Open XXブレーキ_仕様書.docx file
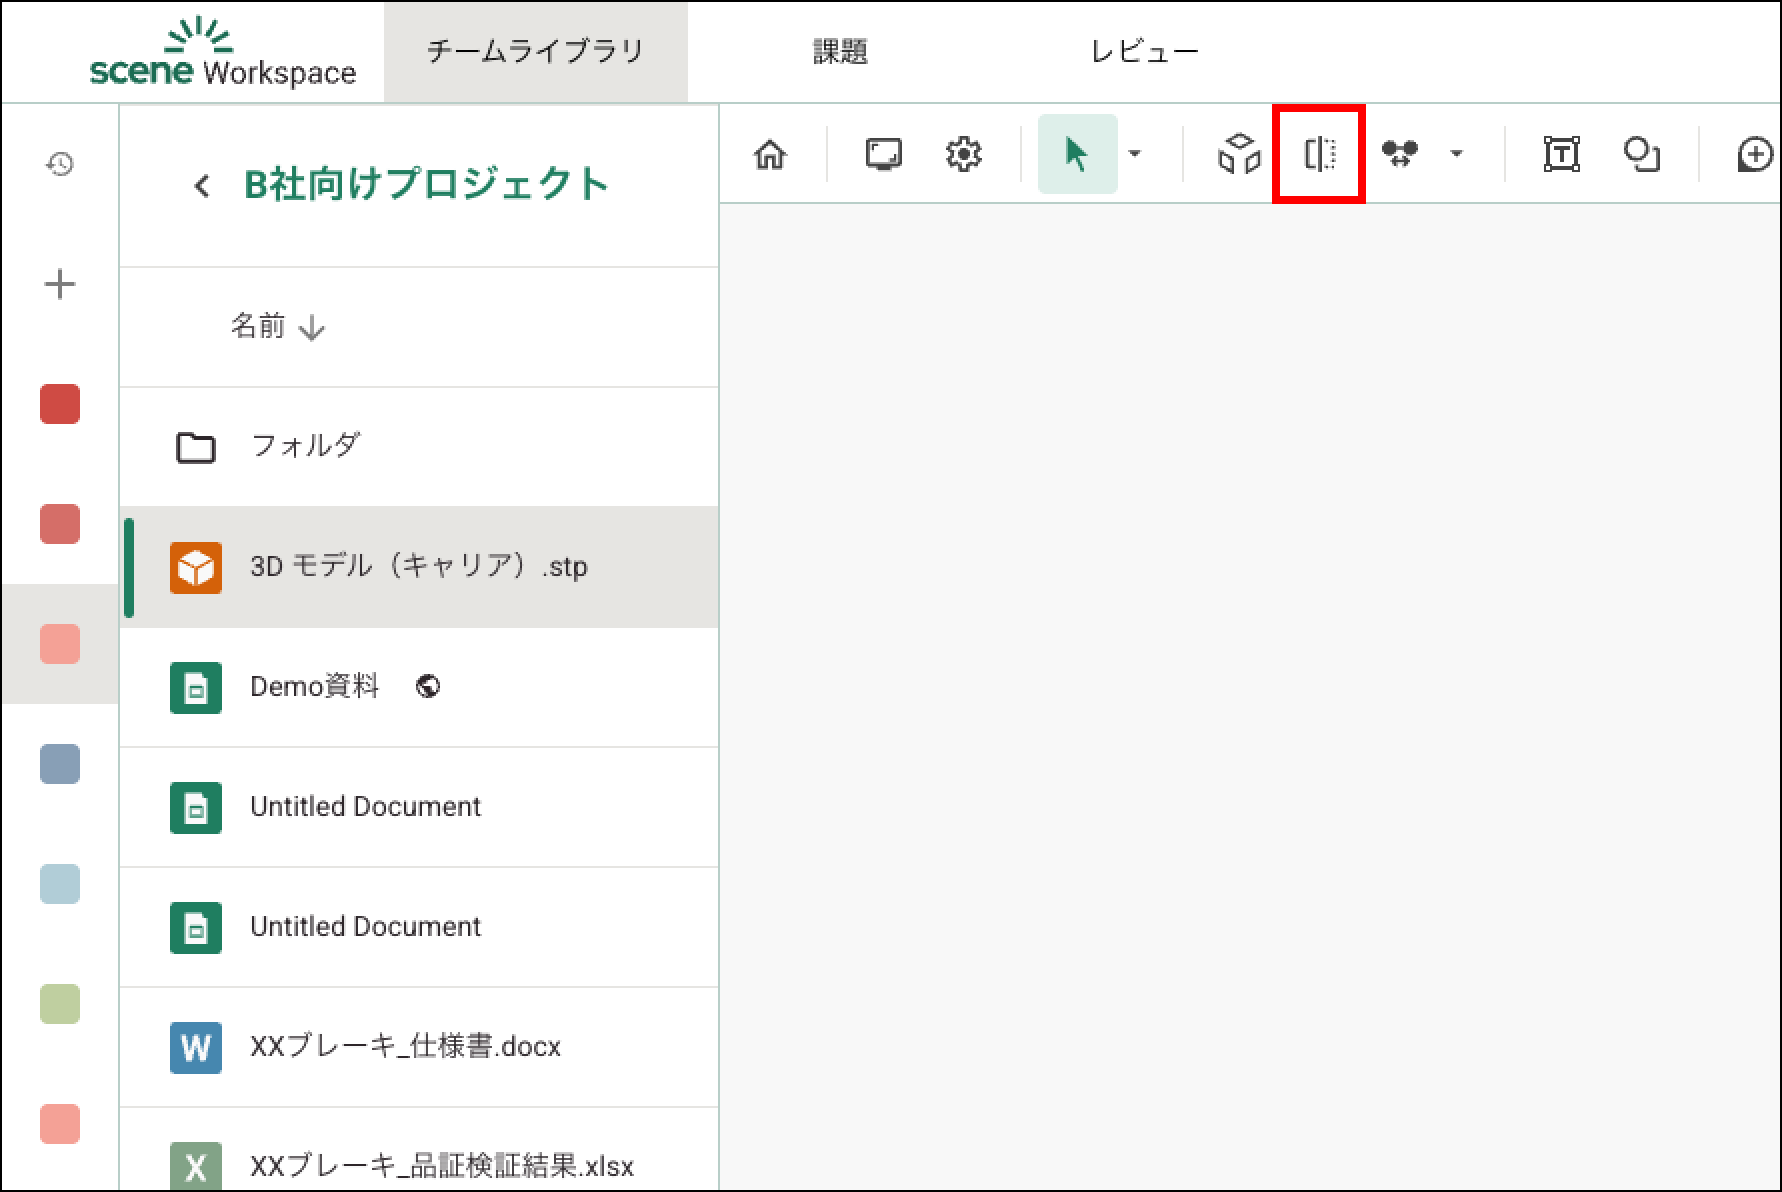 tap(405, 1047)
